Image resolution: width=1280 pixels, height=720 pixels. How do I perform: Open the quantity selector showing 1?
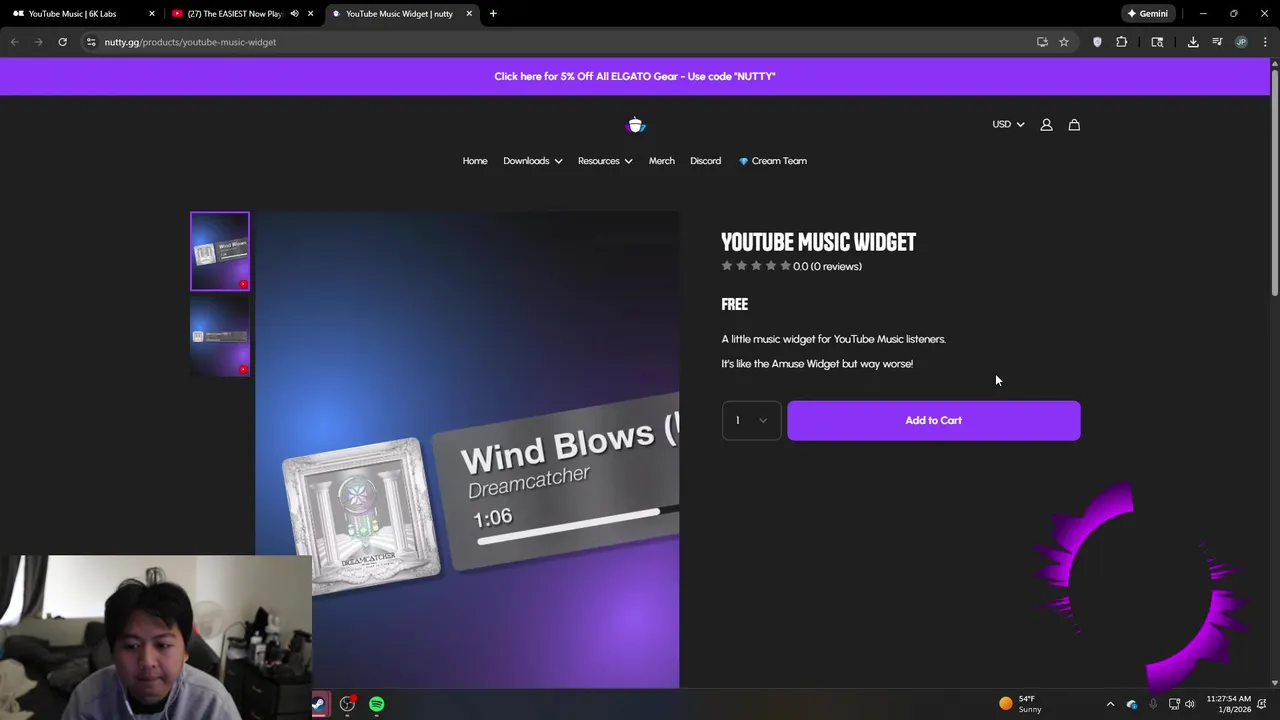(751, 421)
